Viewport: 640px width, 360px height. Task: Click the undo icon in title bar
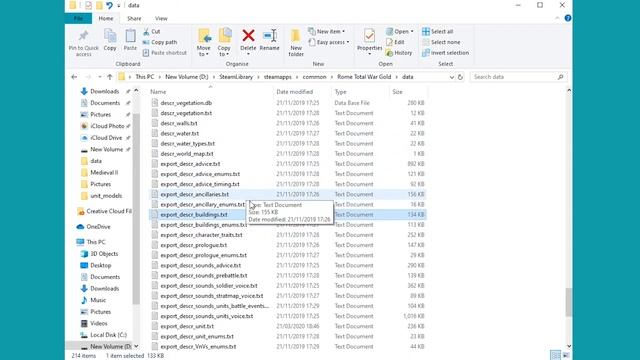[109, 5]
